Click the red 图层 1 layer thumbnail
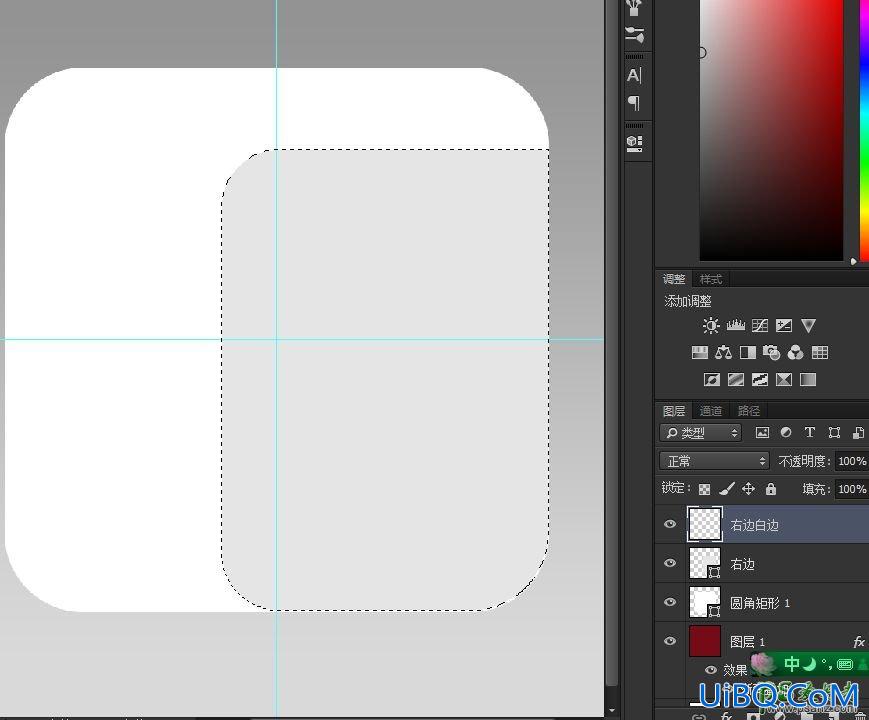This screenshot has width=869, height=720. pyautogui.click(x=705, y=641)
